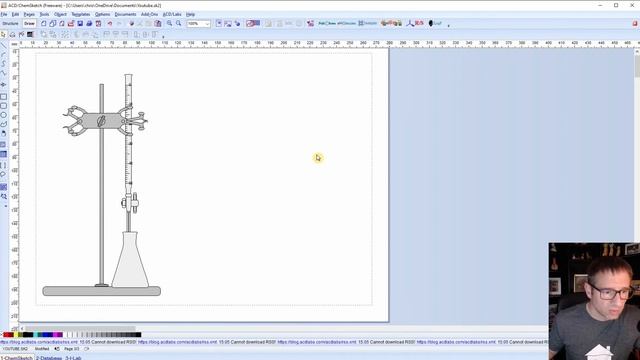Select the Line drawing tool

(3, 45)
